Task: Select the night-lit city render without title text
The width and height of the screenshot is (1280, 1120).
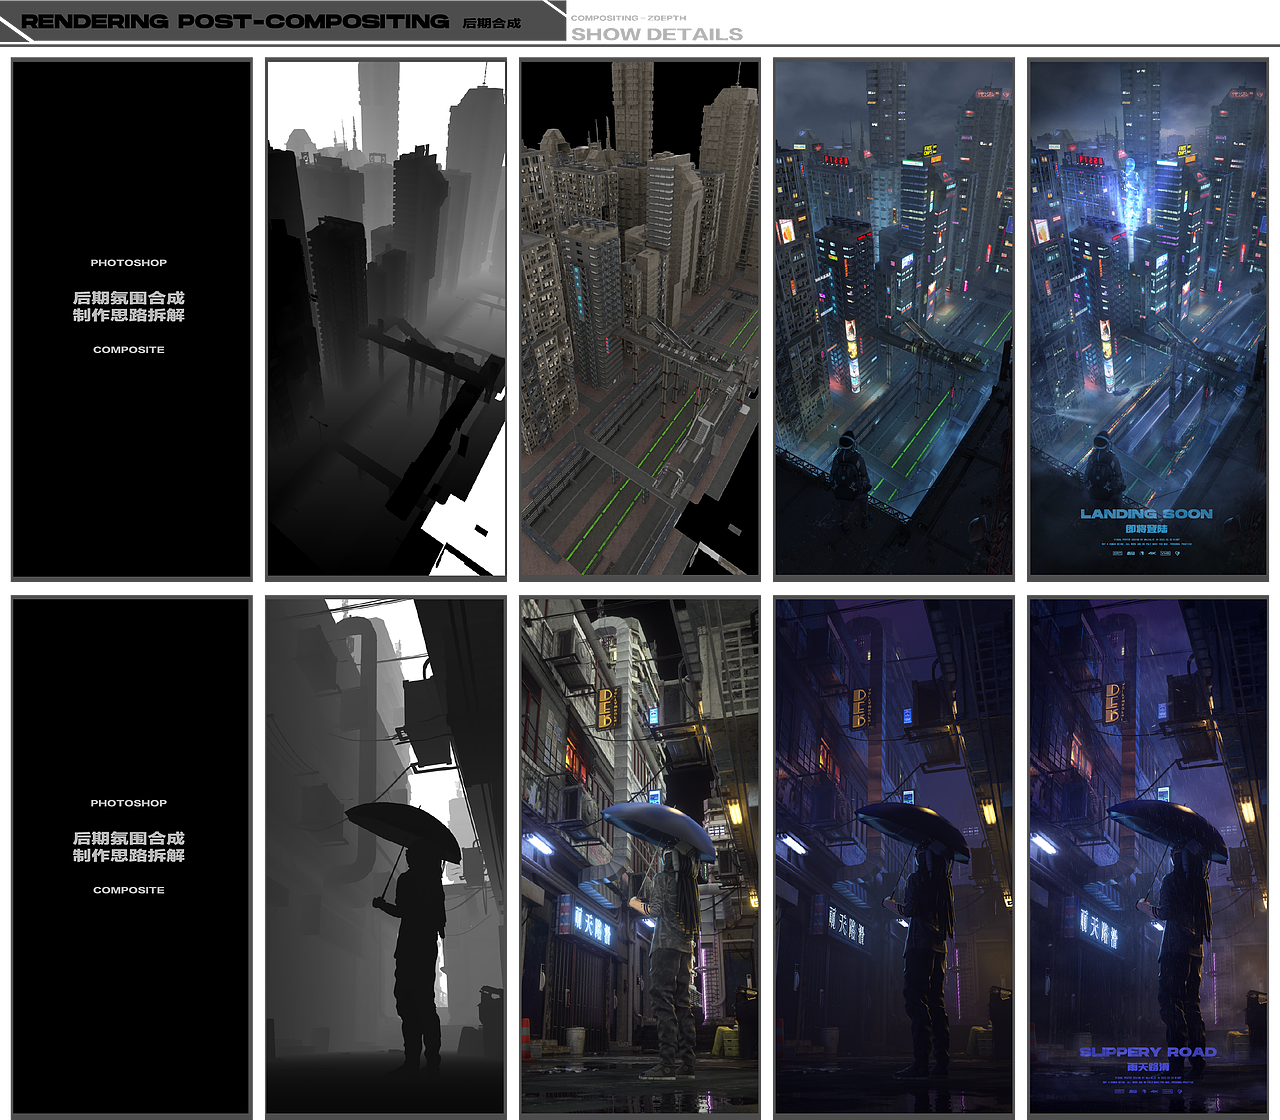Action: pos(894,319)
